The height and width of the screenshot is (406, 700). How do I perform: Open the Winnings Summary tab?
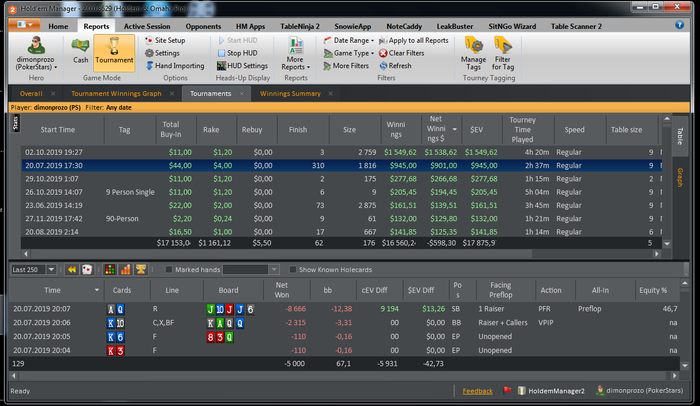tap(290, 93)
